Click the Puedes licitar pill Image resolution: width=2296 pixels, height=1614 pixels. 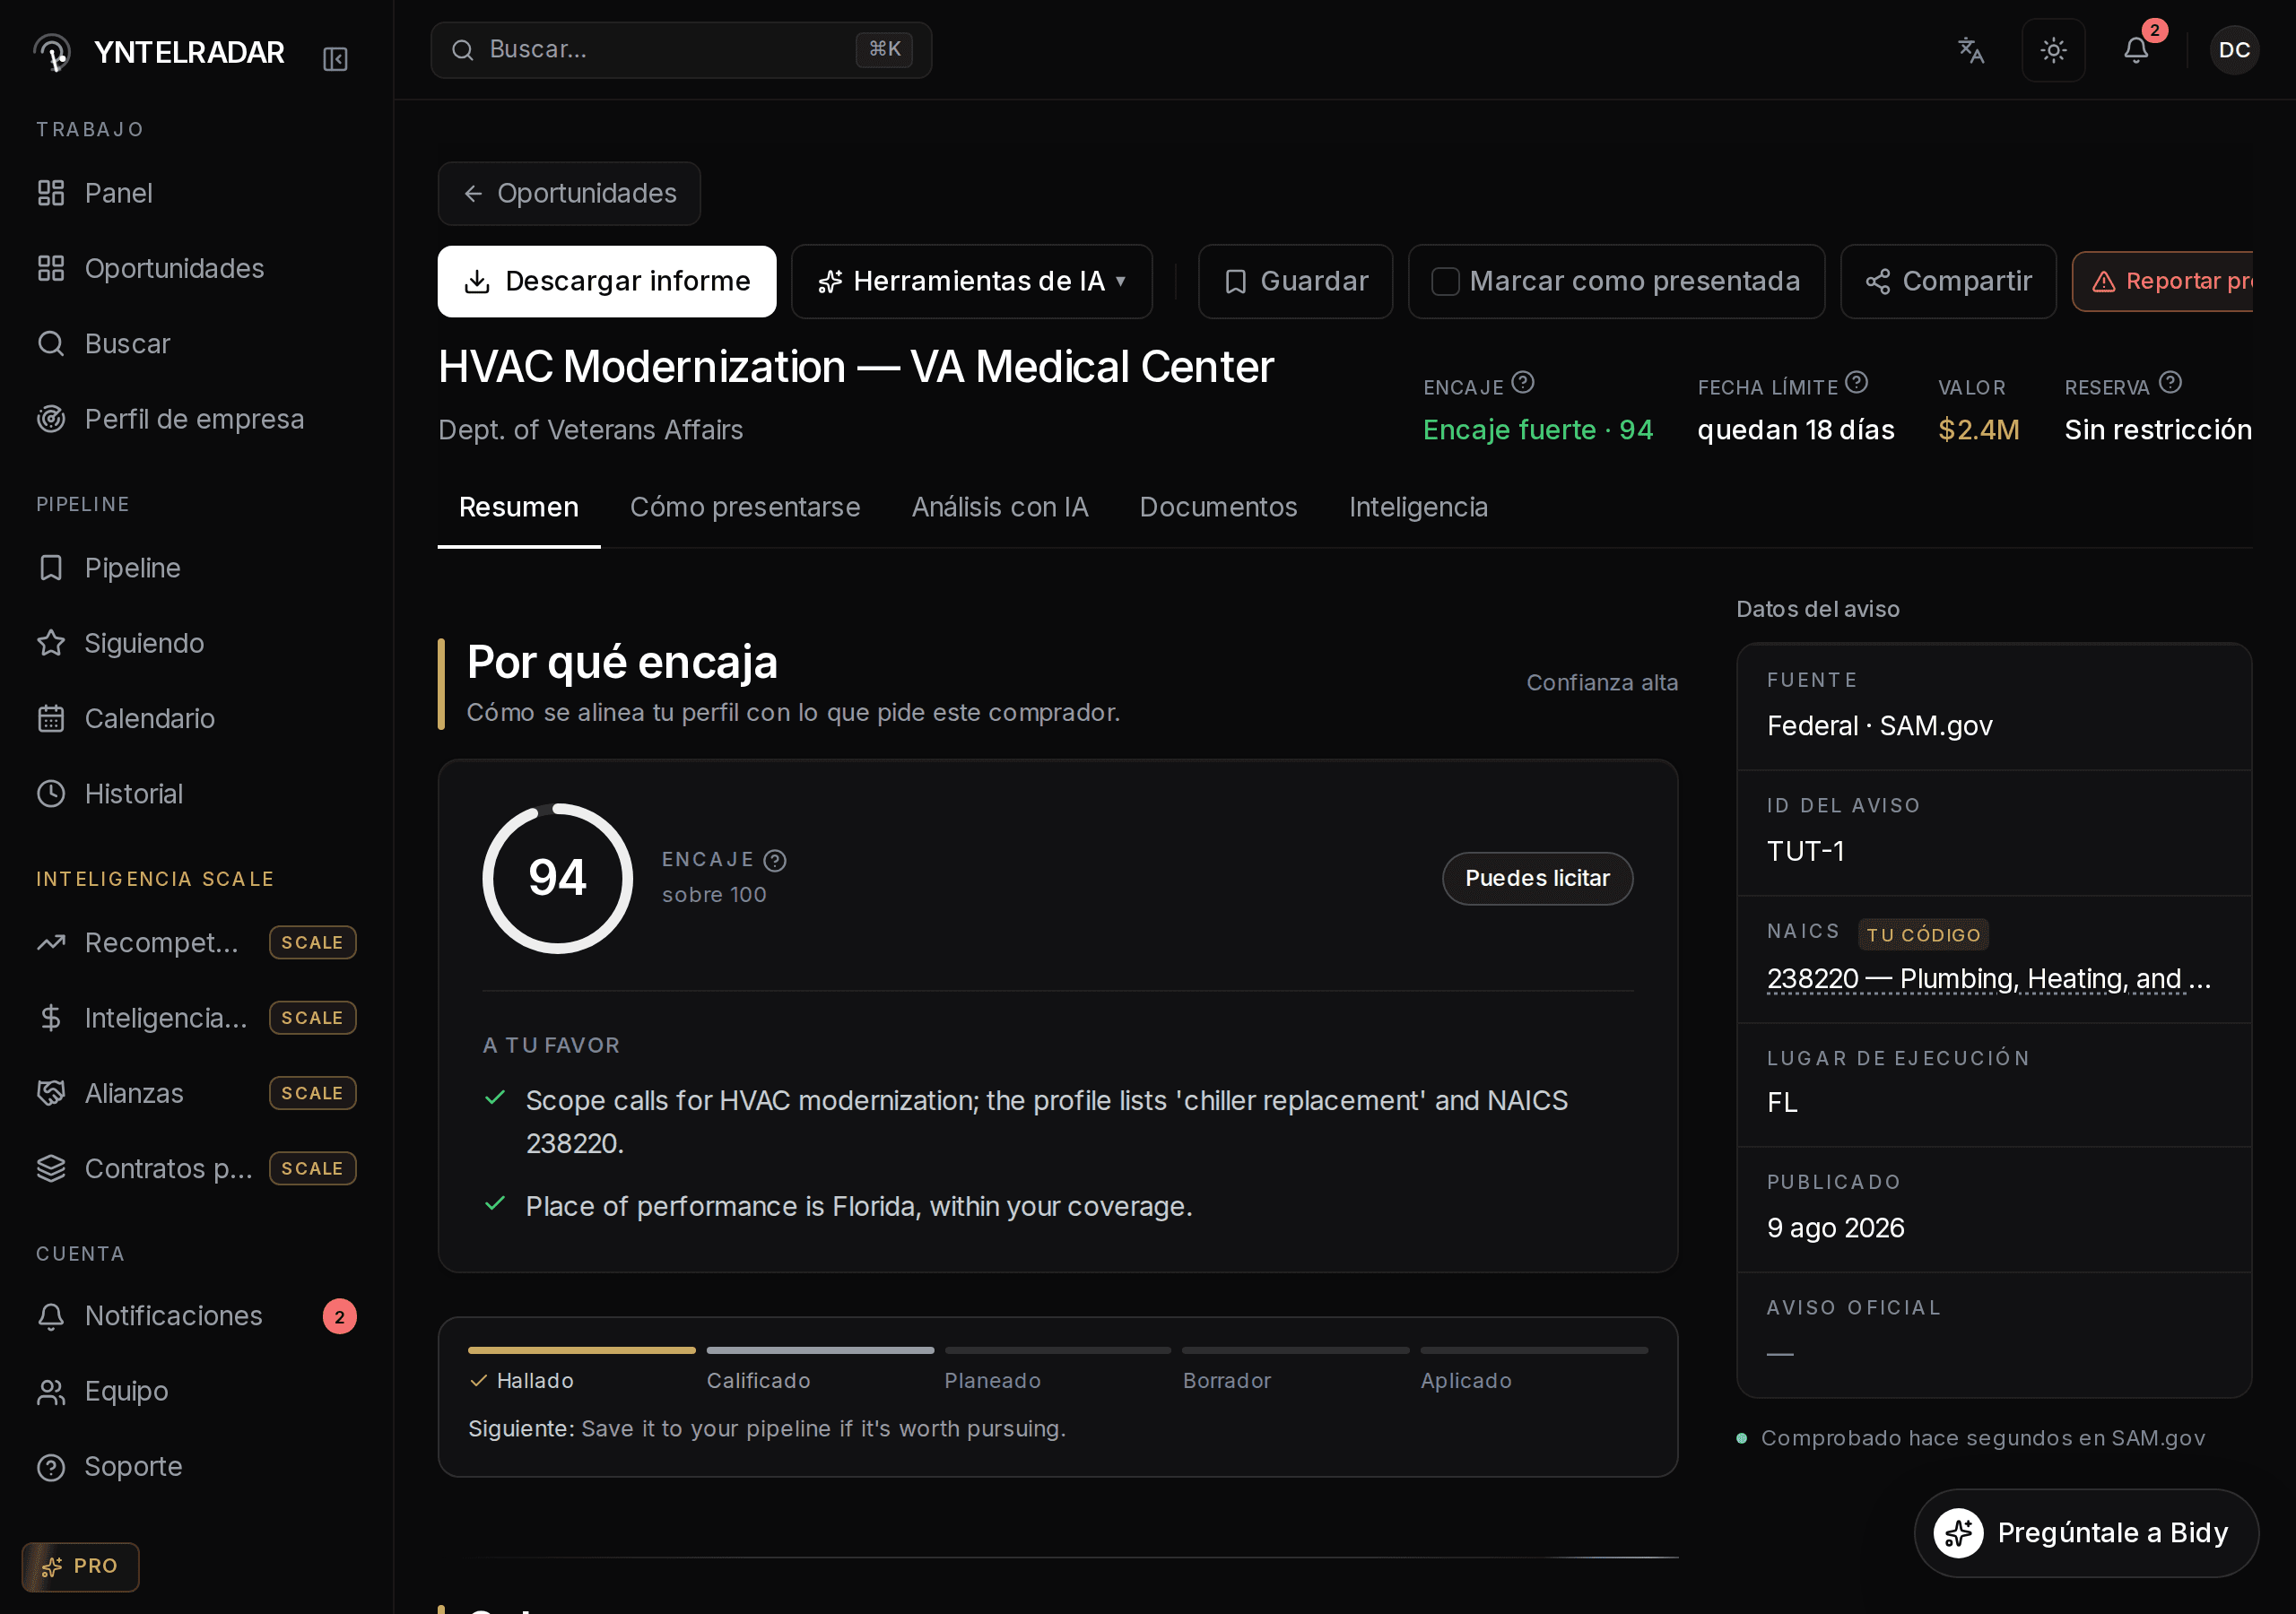point(1537,878)
